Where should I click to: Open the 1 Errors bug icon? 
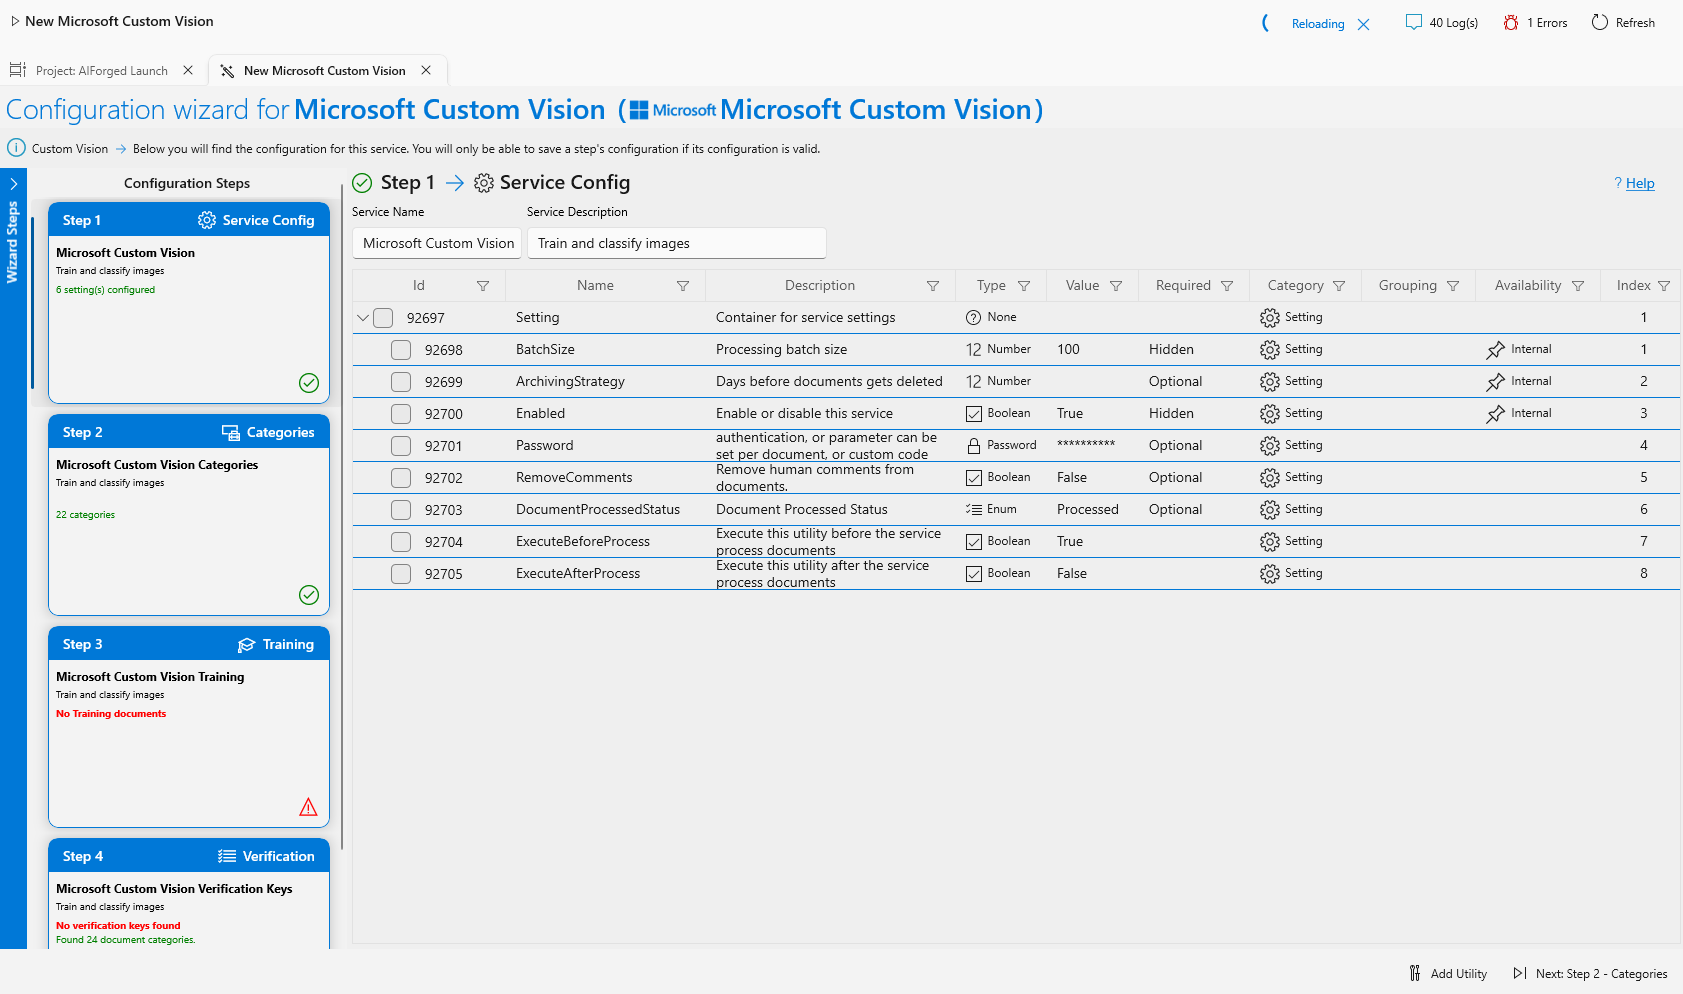click(x=1511, y=22)
